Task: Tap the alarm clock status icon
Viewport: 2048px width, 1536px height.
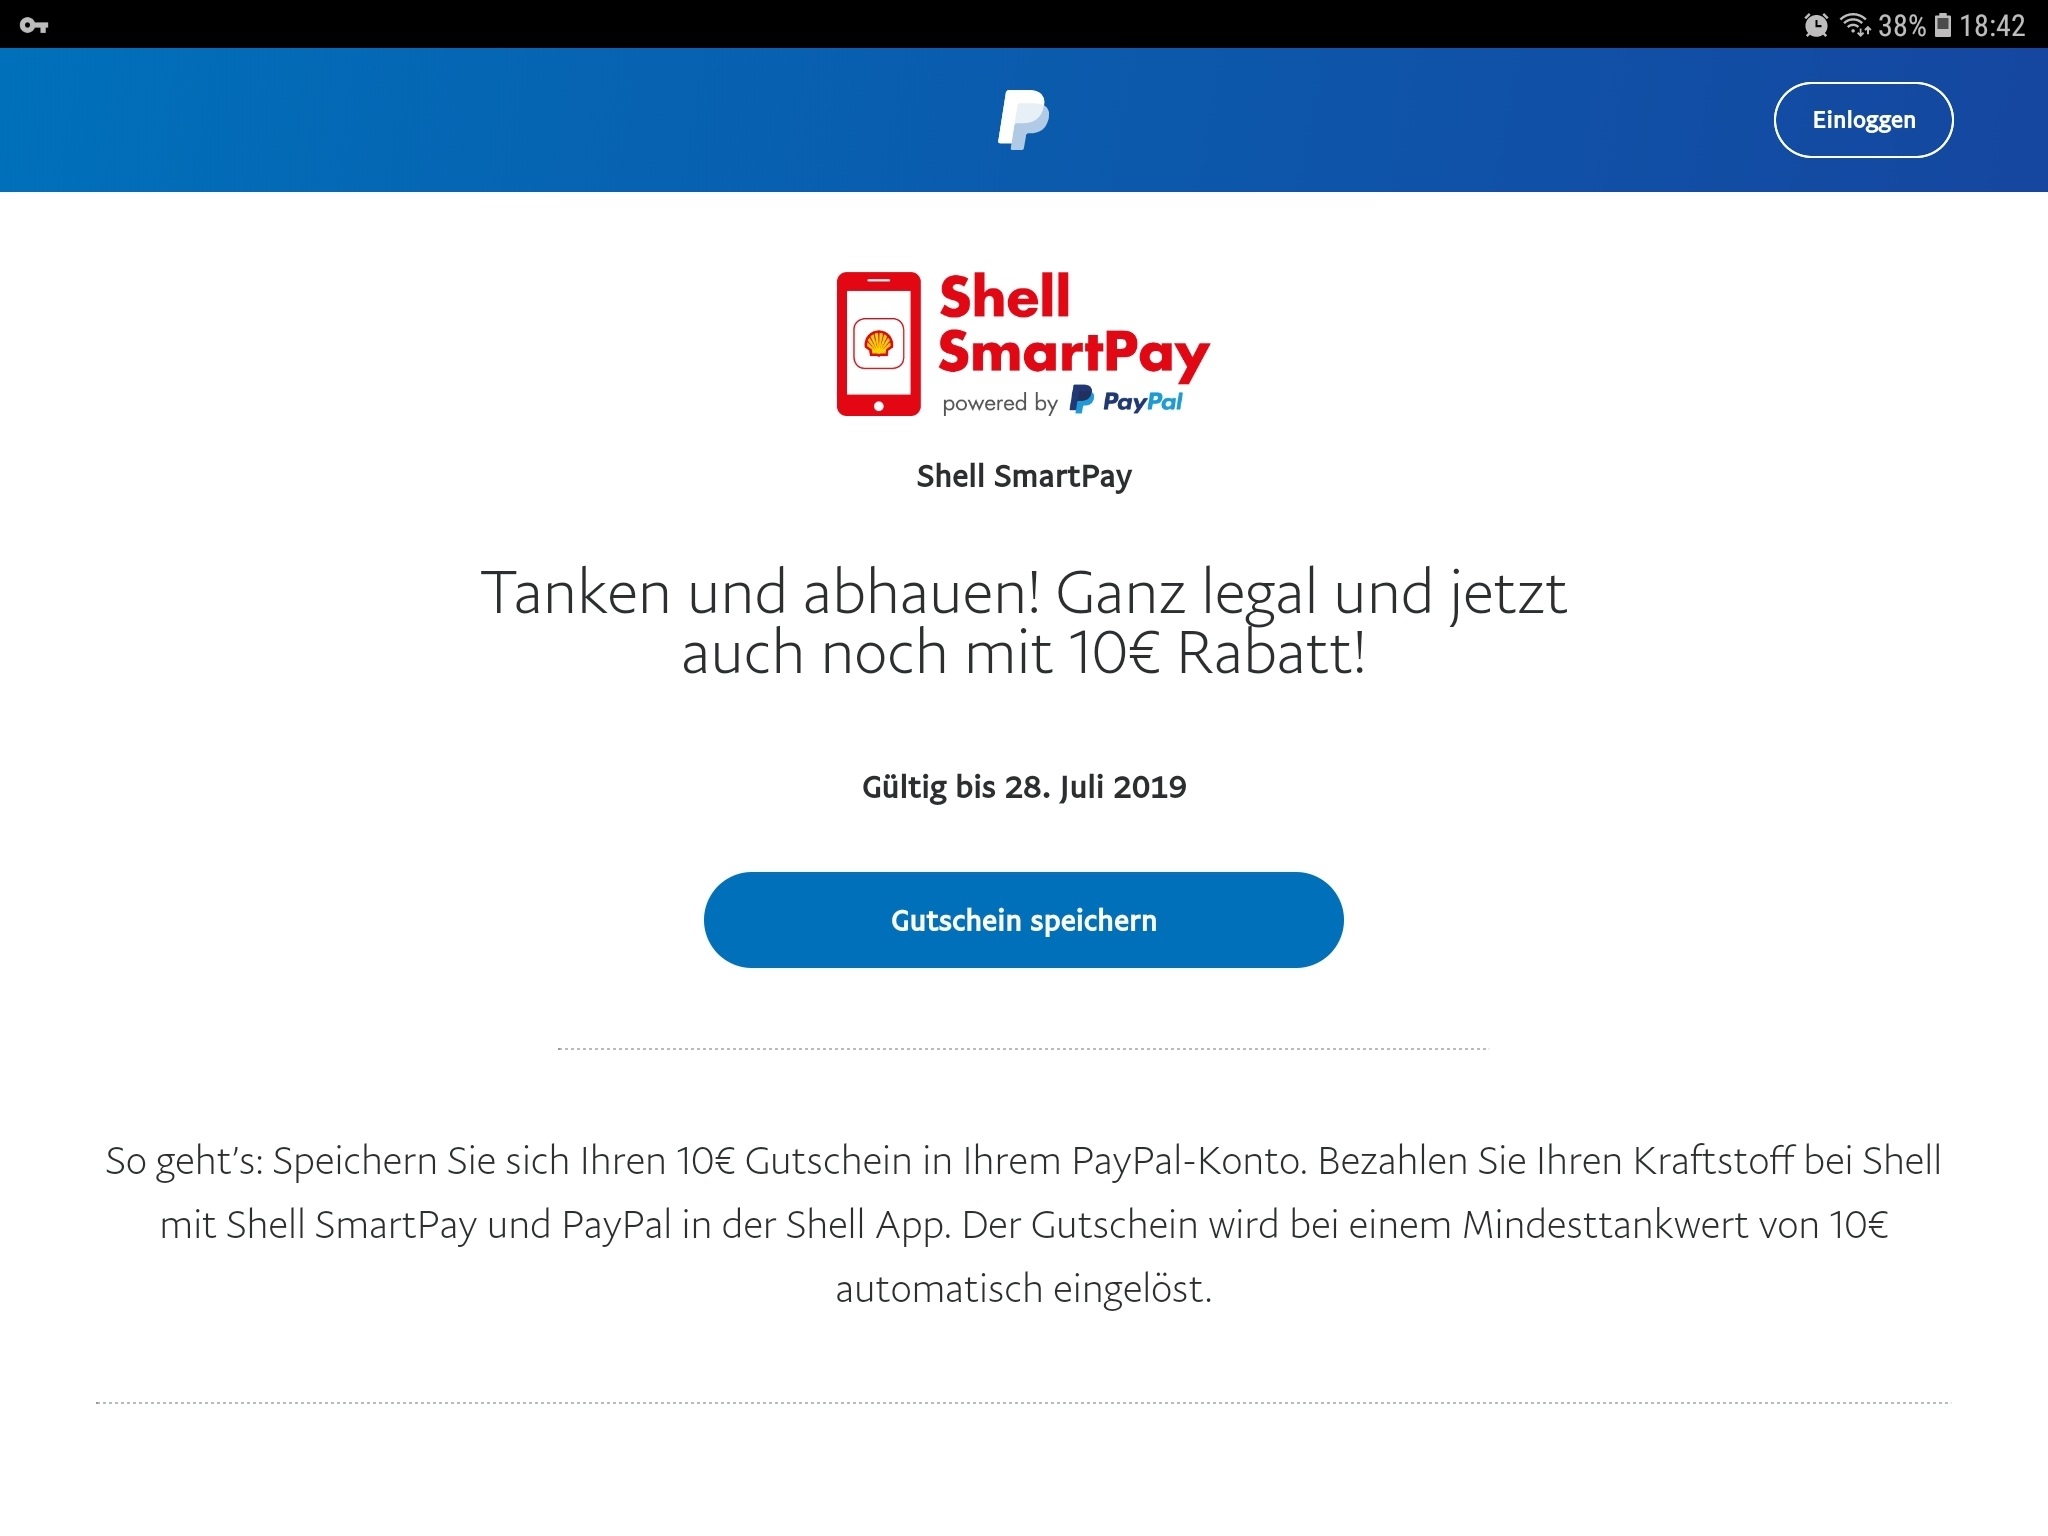Action: (x=1816, y=25)
